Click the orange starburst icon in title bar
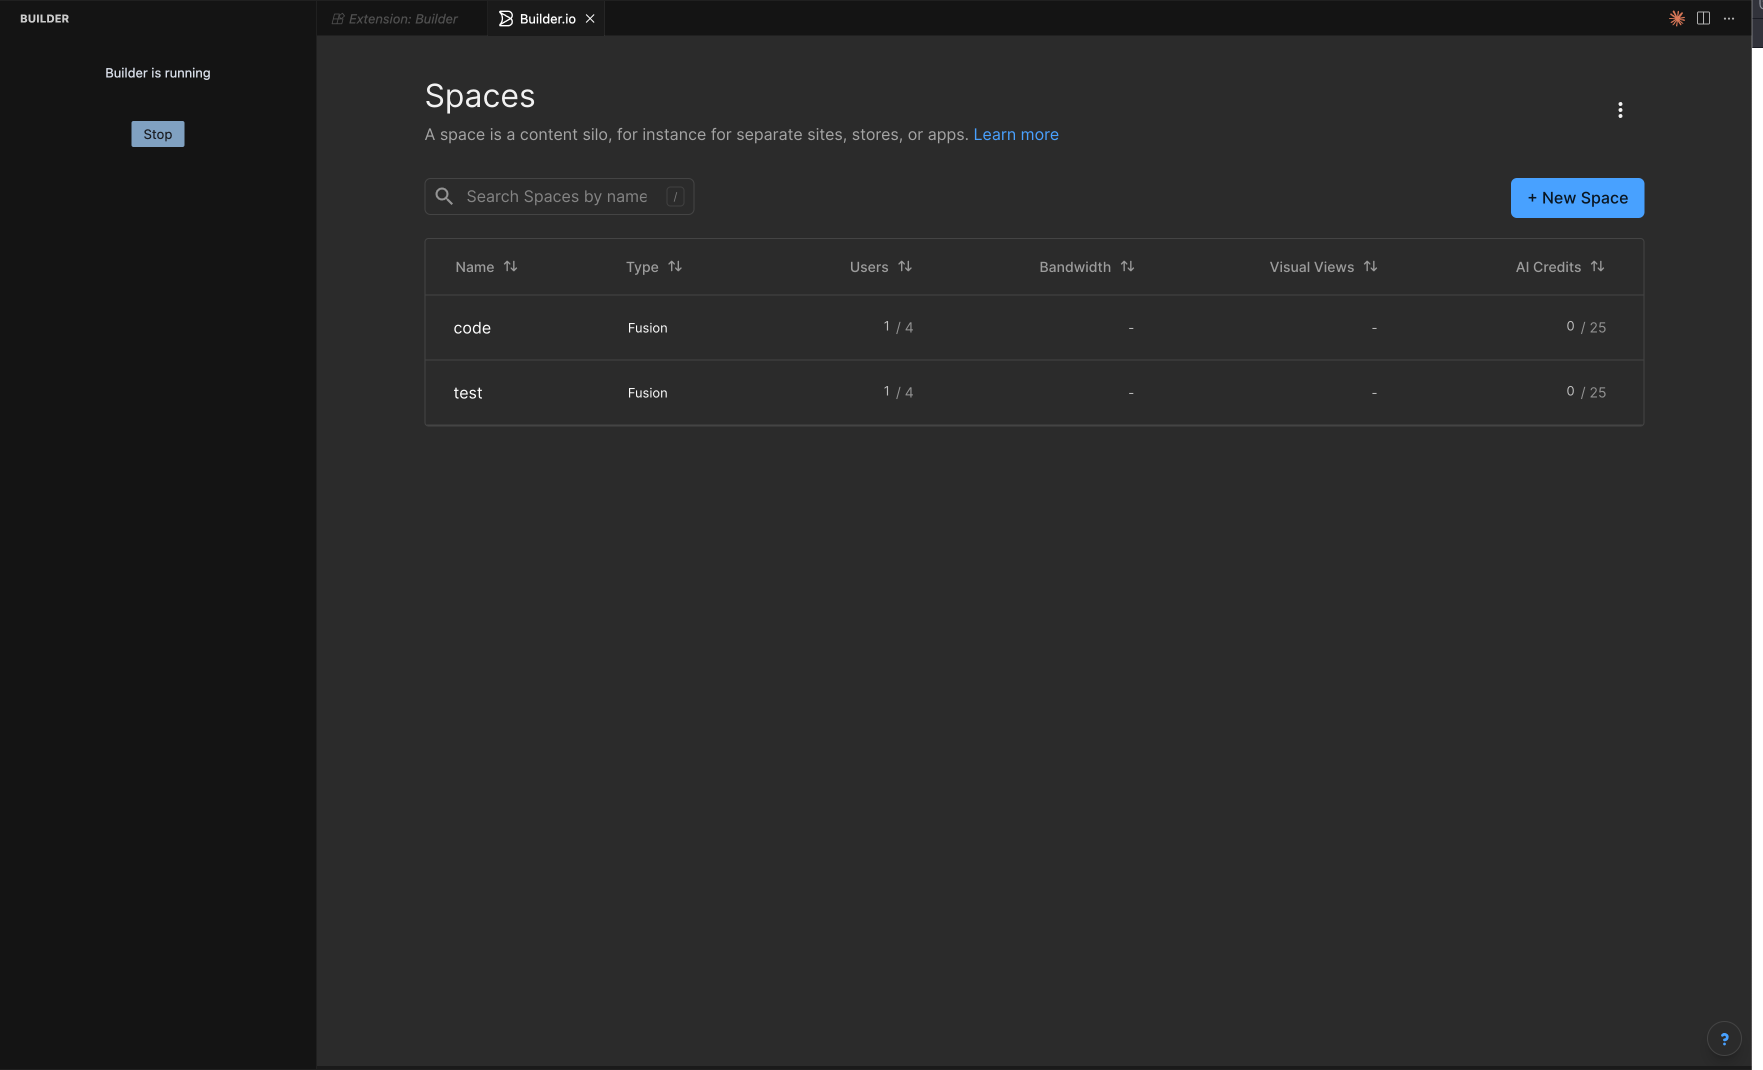Image resolution: width=1763 pixels, height=1070 pixels. [x=1677, y=18]
